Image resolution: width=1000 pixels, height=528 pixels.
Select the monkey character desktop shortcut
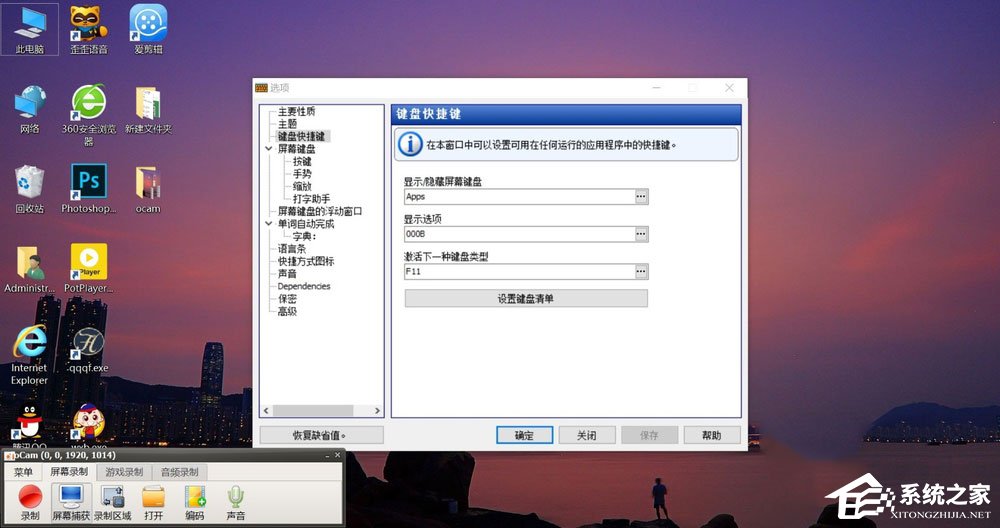[89, 424]
